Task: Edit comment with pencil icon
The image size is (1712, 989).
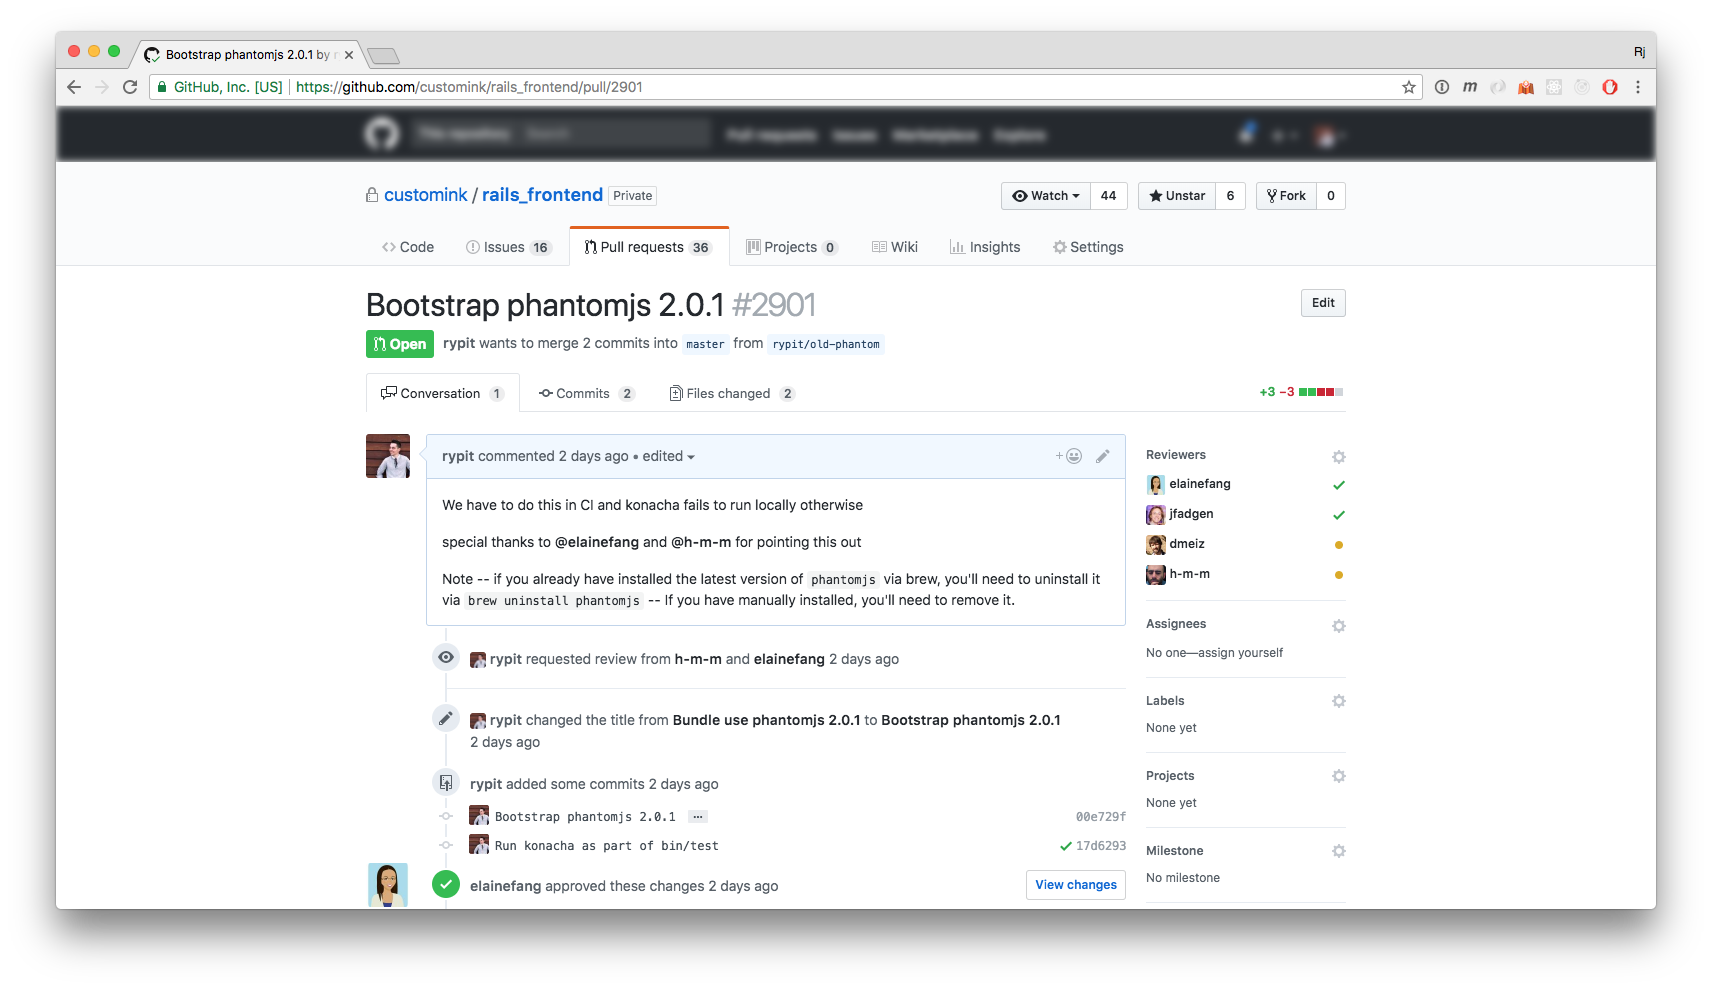Action: pyautogui.click(x=1103, y=456)
